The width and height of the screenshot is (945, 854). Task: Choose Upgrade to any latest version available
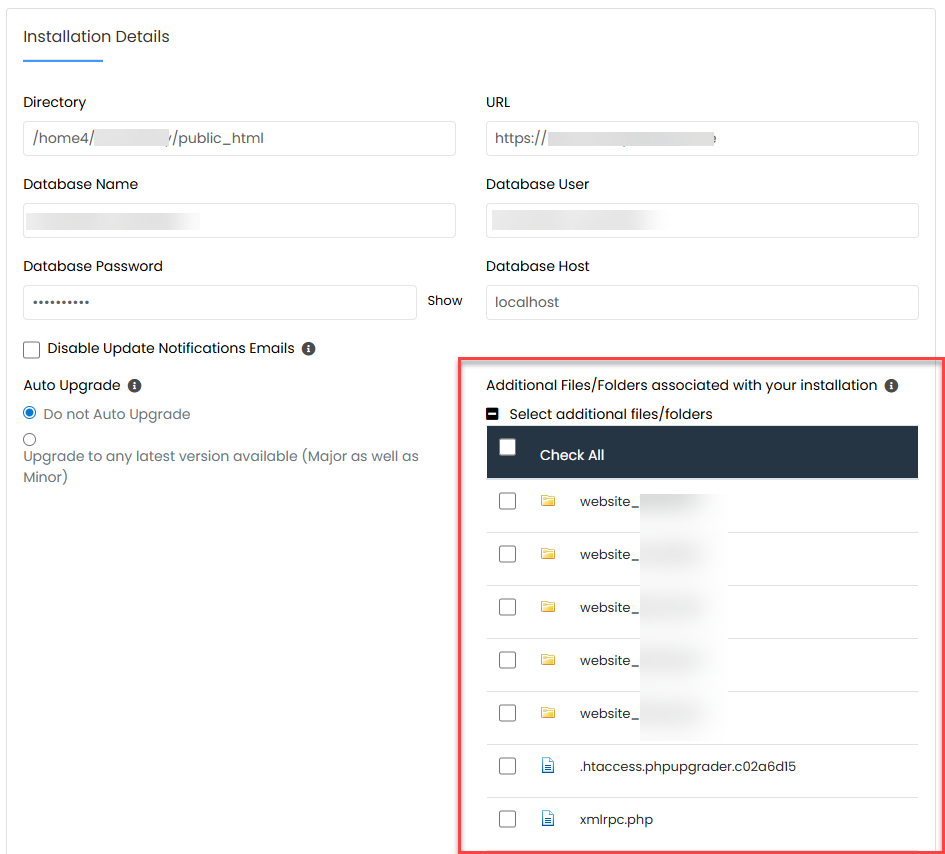(x=28, y=439)
